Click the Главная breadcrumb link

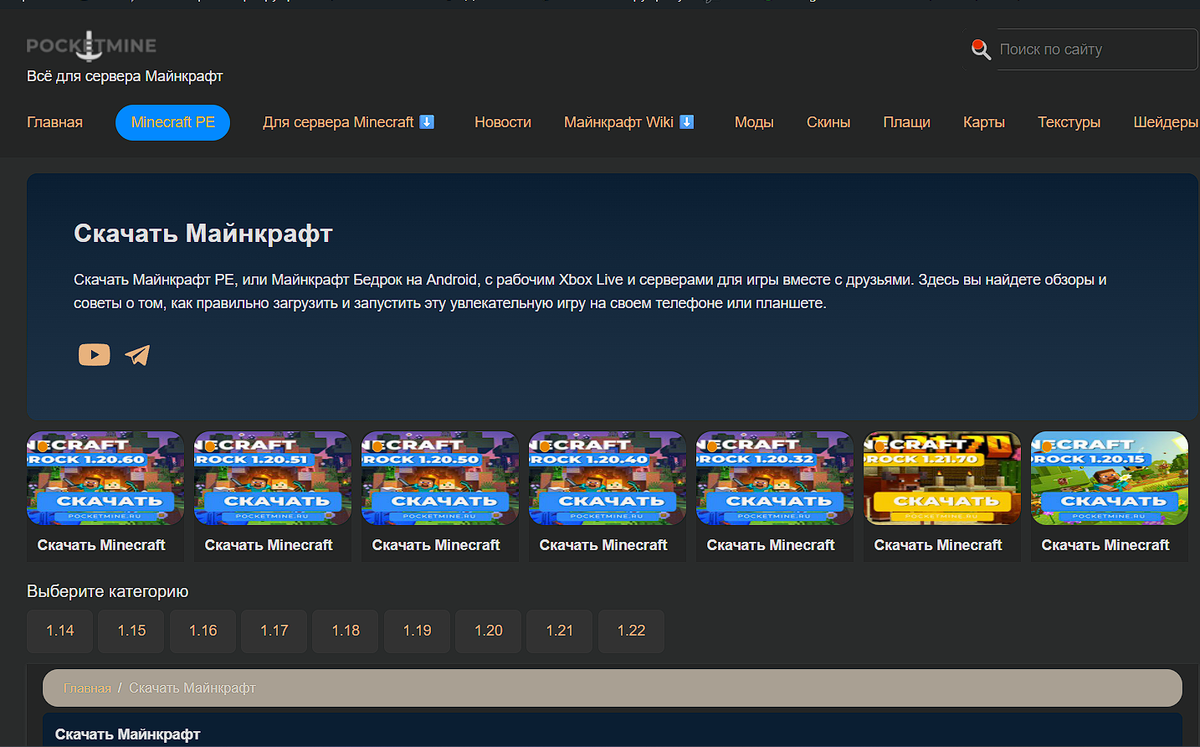(x=87, y=688)
